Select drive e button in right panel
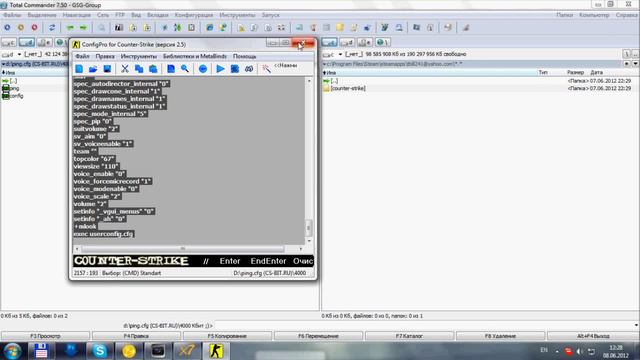The height and width of the screenshot is (360, 640). 364,42
